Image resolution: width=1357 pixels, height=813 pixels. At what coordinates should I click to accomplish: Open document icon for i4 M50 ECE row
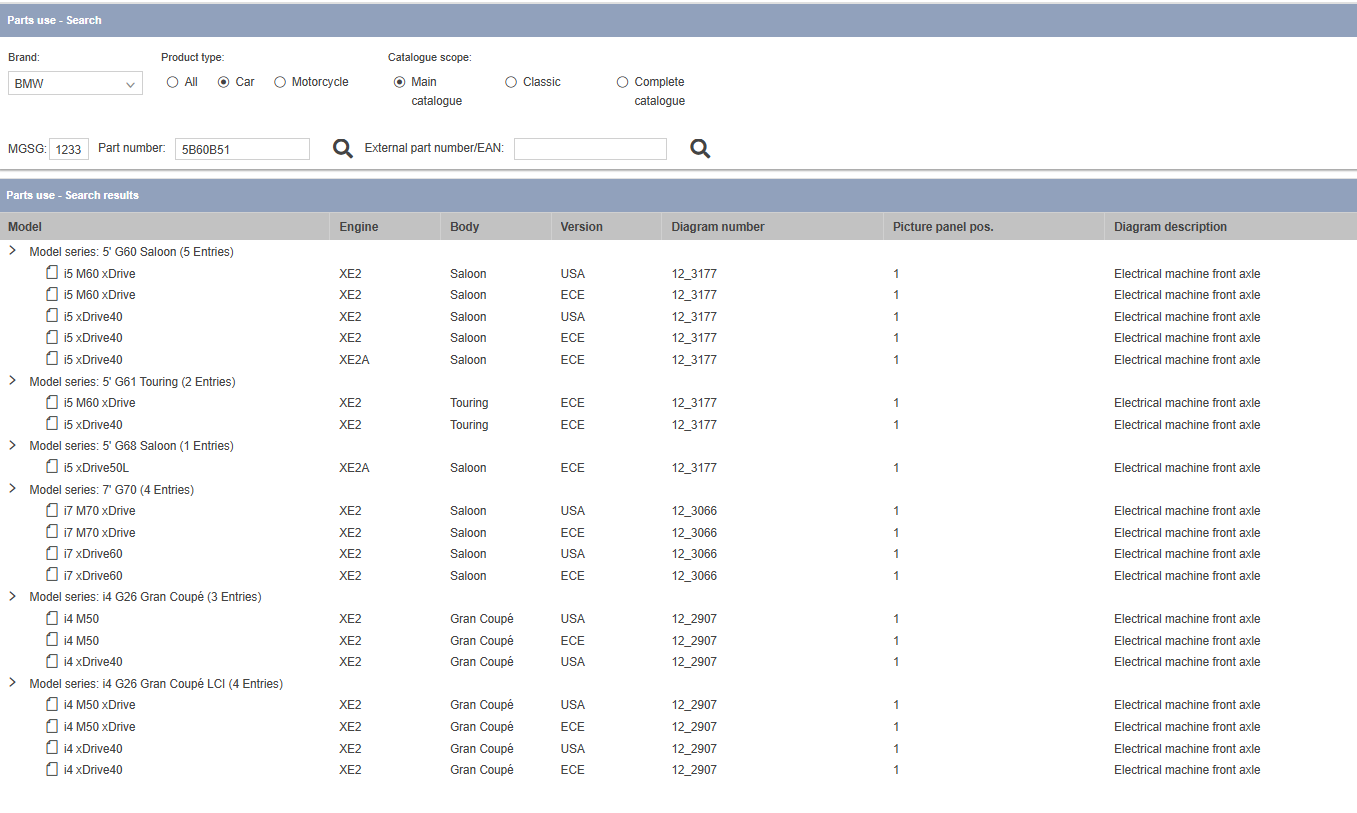point(52,640)
